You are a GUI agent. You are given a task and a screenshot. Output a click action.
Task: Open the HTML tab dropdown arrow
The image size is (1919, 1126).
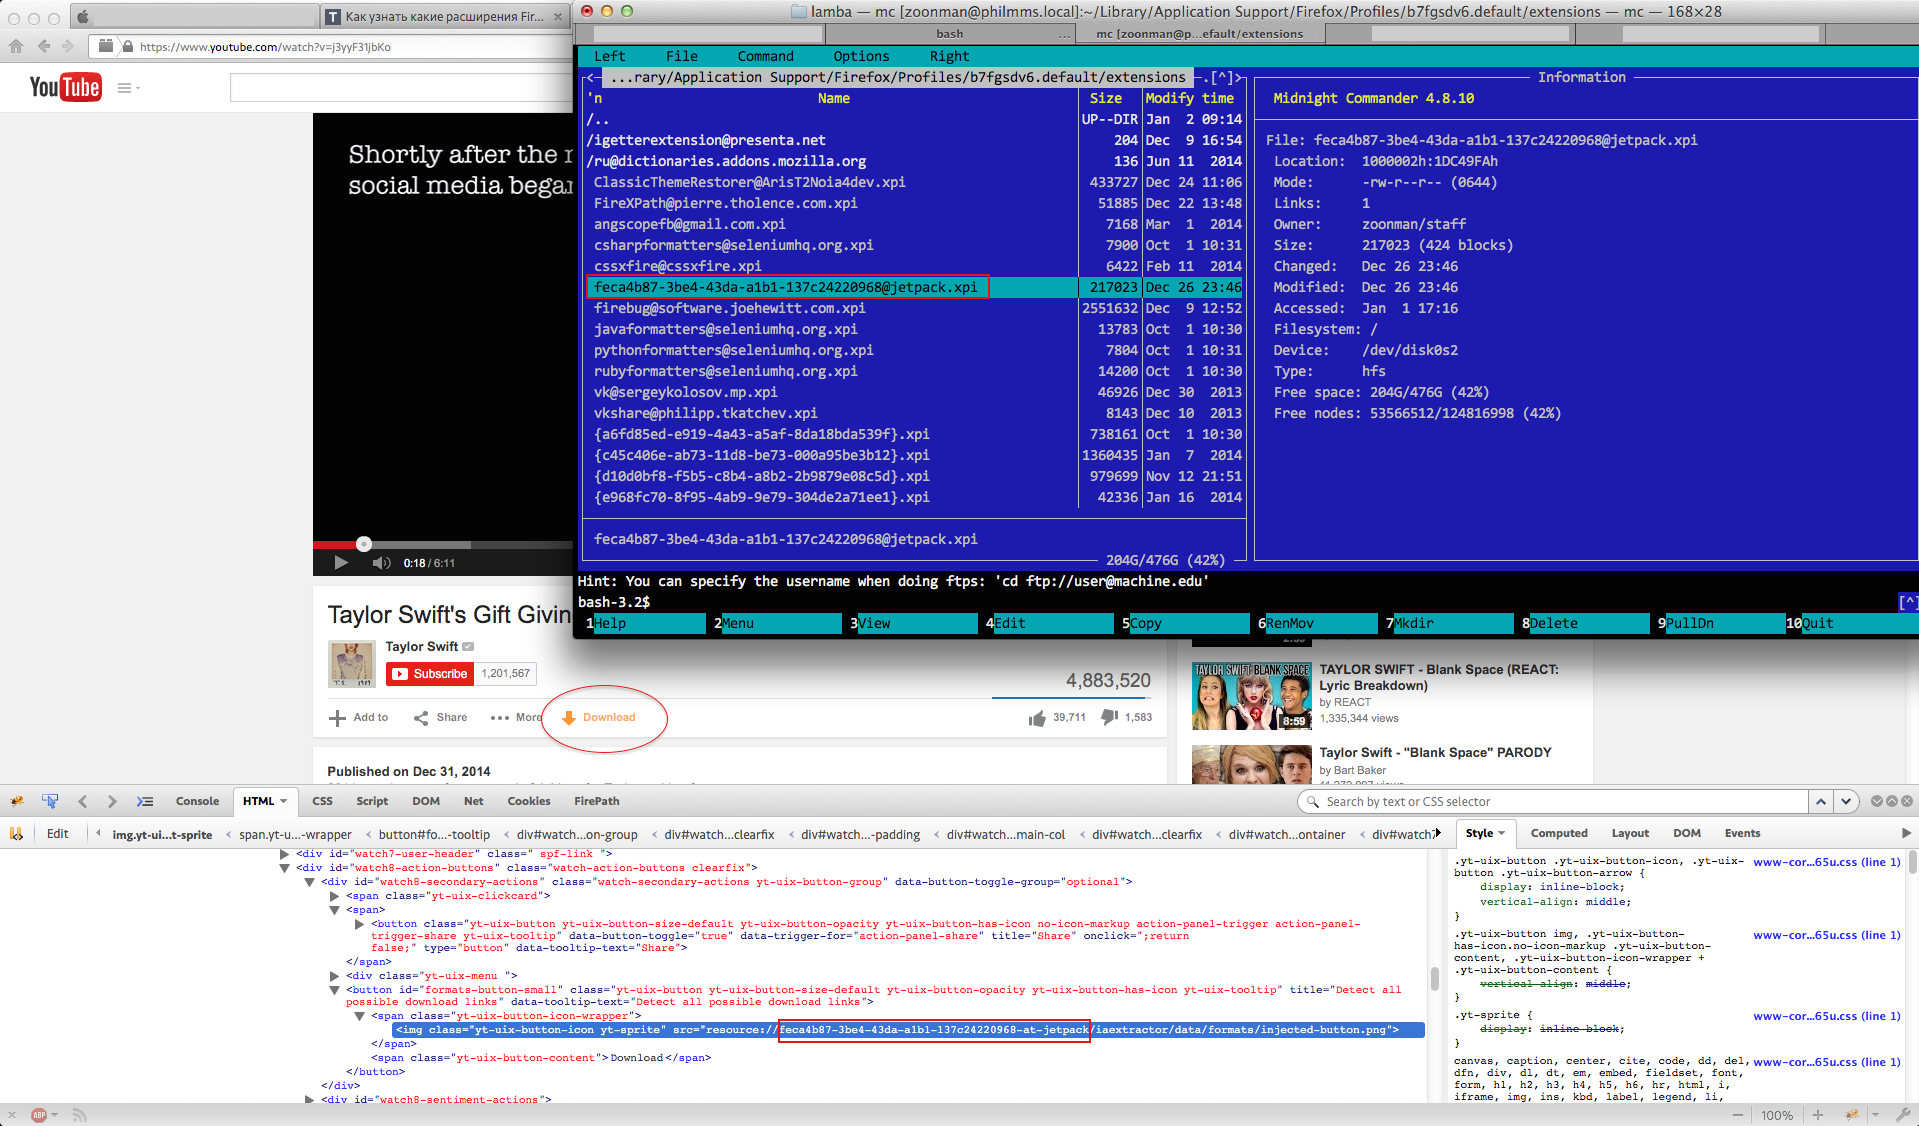pyautogui.click(x=284, y=801)
